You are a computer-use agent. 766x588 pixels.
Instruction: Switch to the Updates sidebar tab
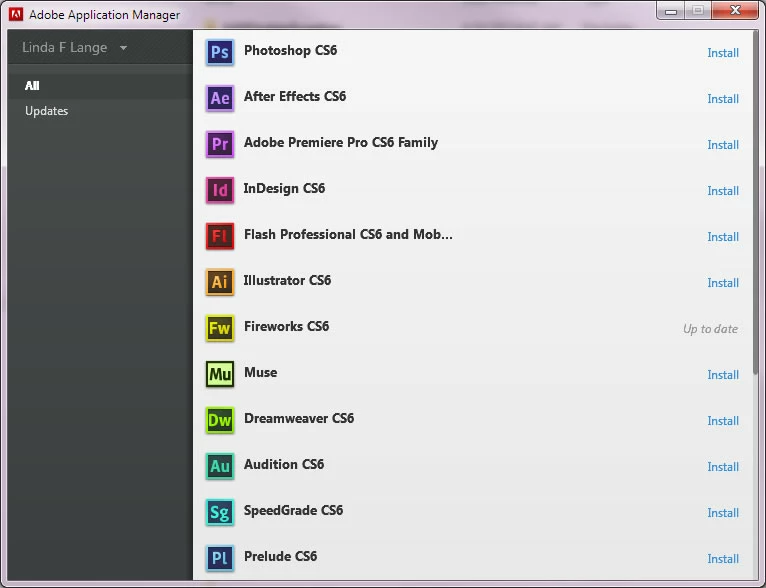pyautogui.click(x=100, y=111)
